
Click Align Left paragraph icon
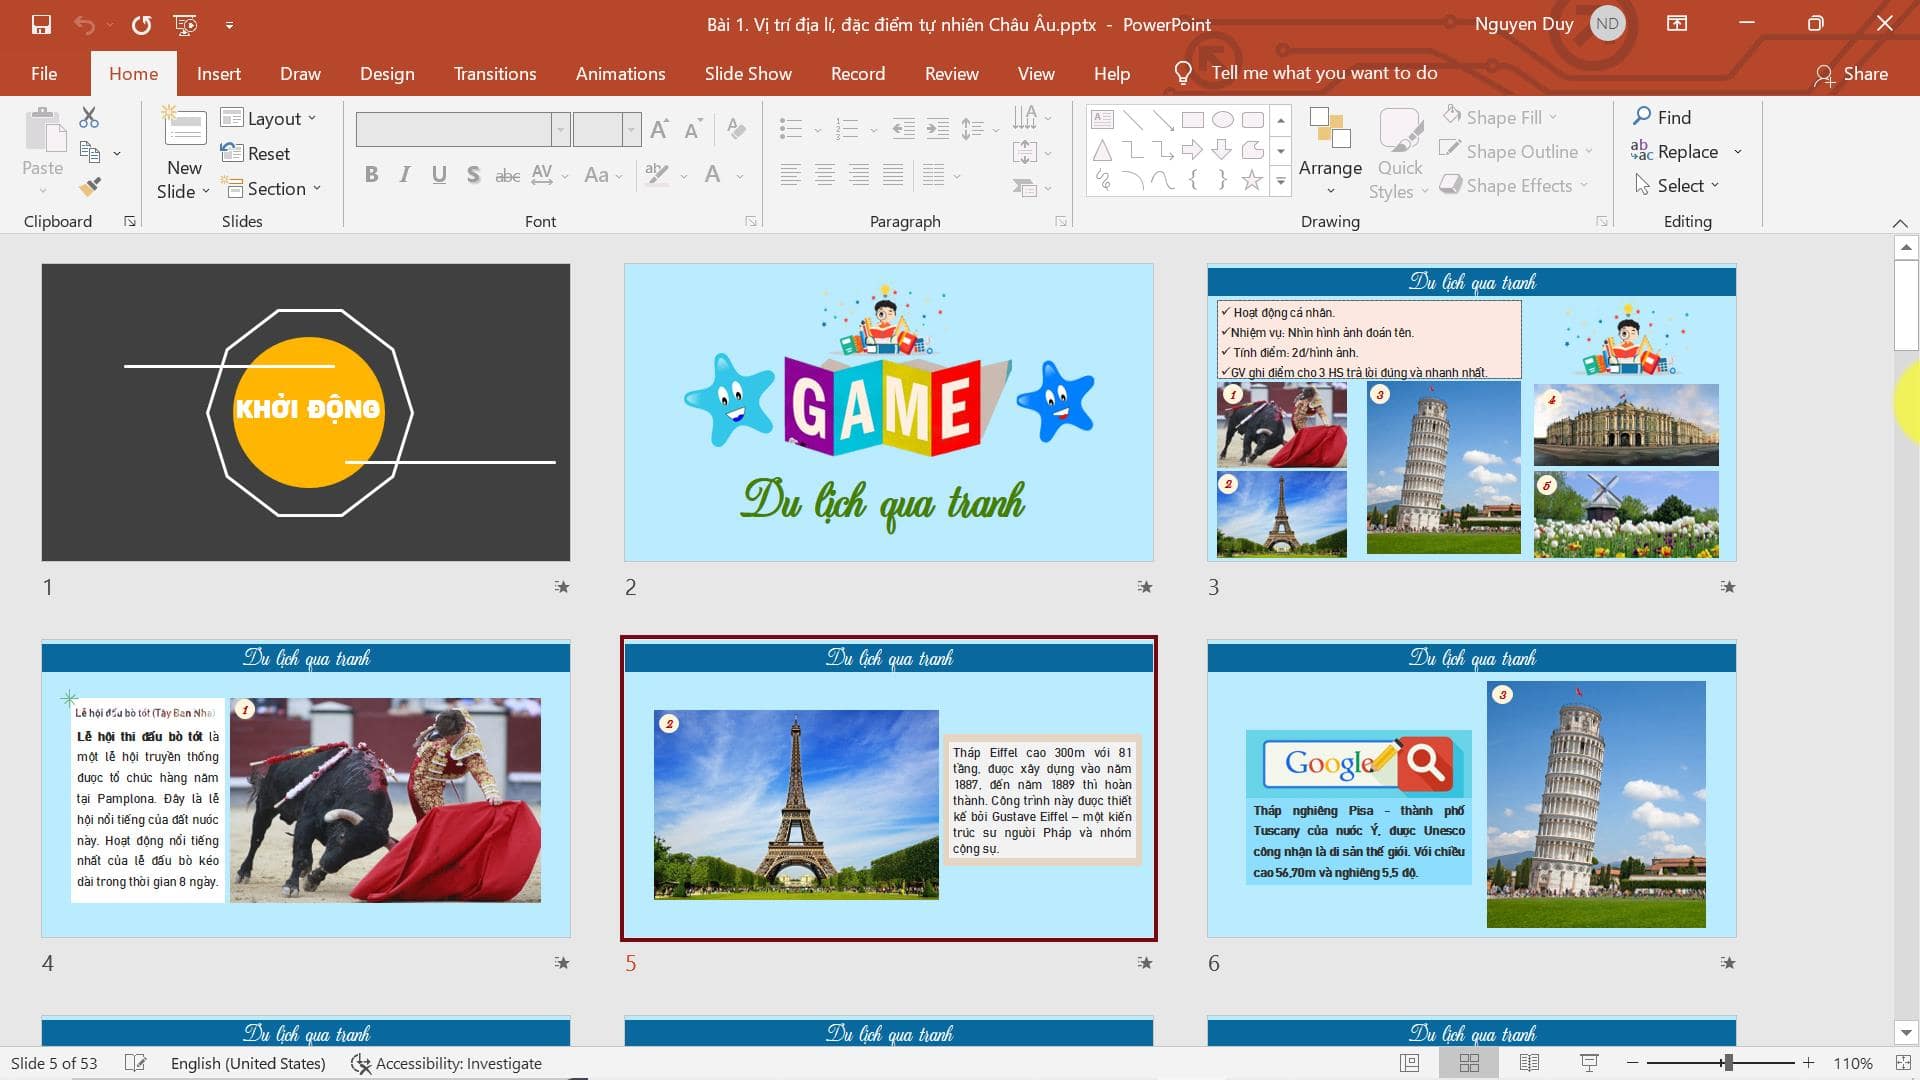(x=790, y=175)
